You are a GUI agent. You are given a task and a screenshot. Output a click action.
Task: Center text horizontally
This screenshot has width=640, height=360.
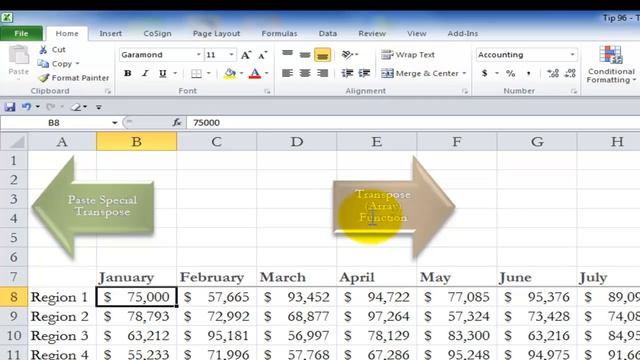305,73
